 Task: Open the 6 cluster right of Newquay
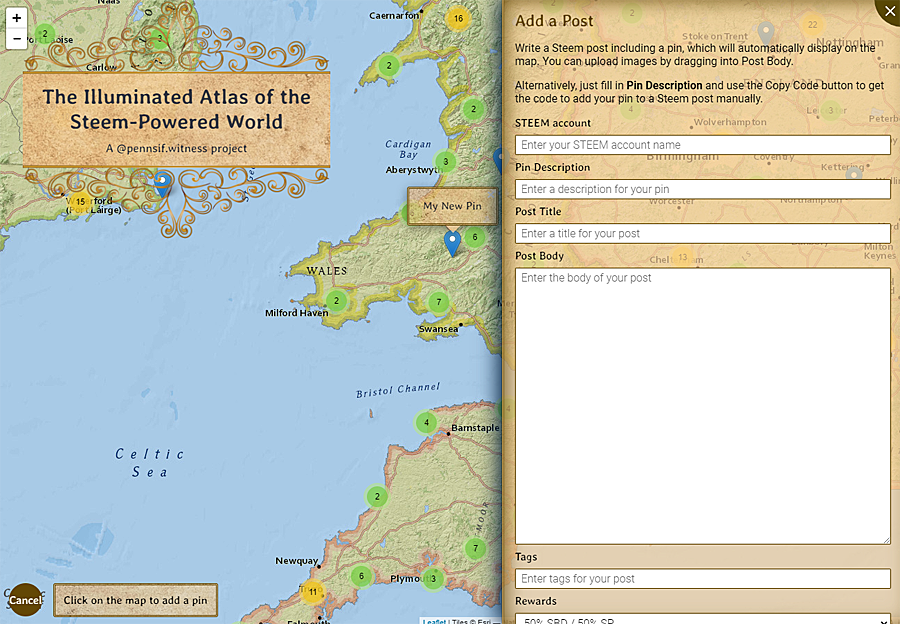(x=361, y=576)
